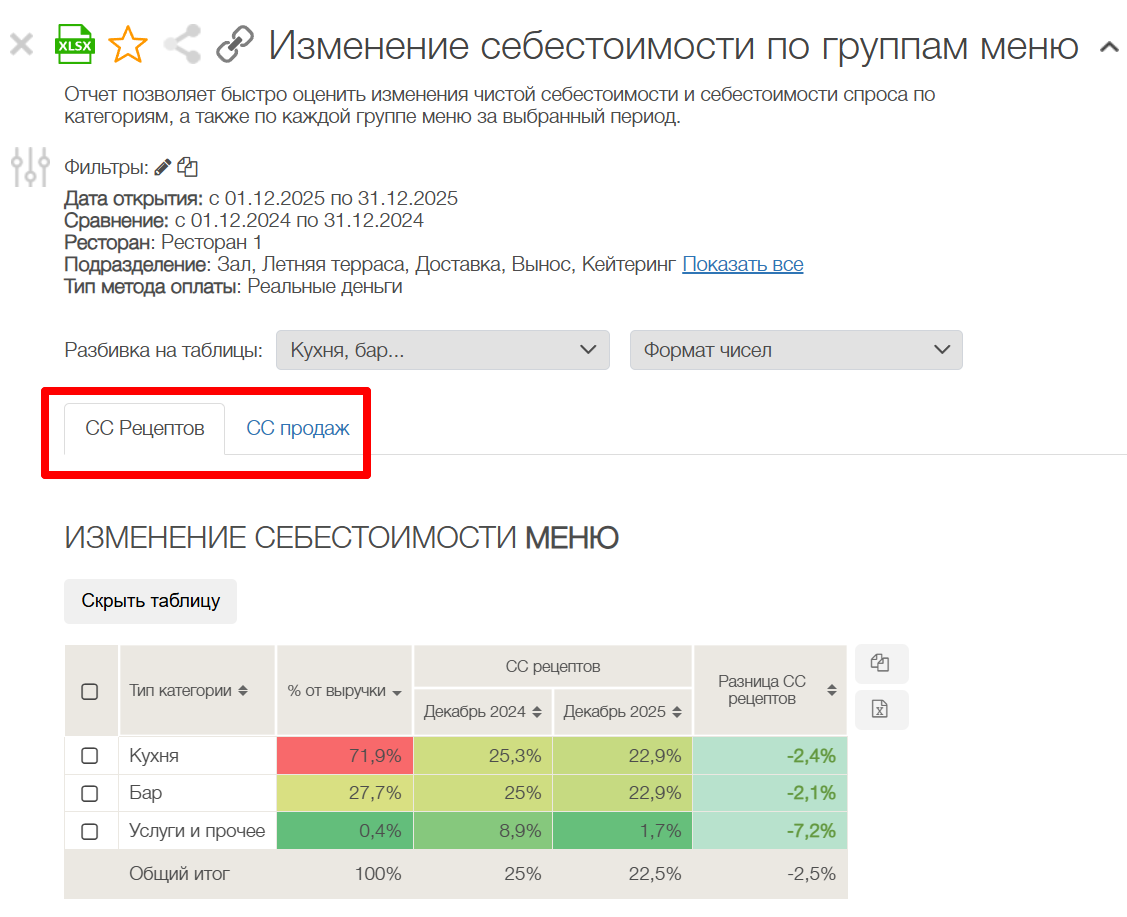1127x917 pixels.
Task: Select the СС Рецептов tab
Action: coord(145,428)
